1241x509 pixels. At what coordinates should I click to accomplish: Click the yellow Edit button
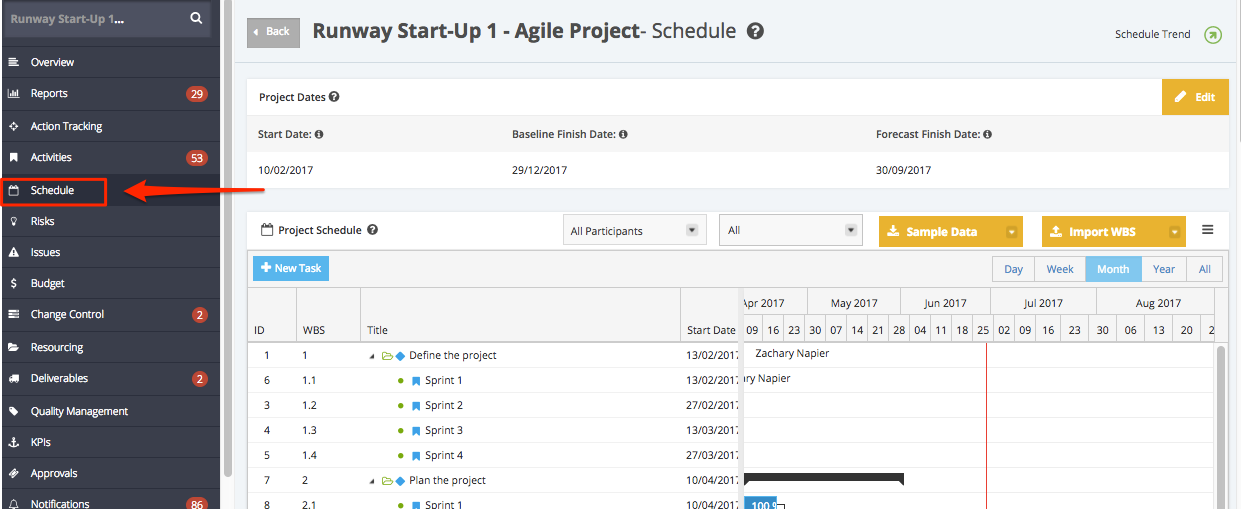[x=1195, y=97]
